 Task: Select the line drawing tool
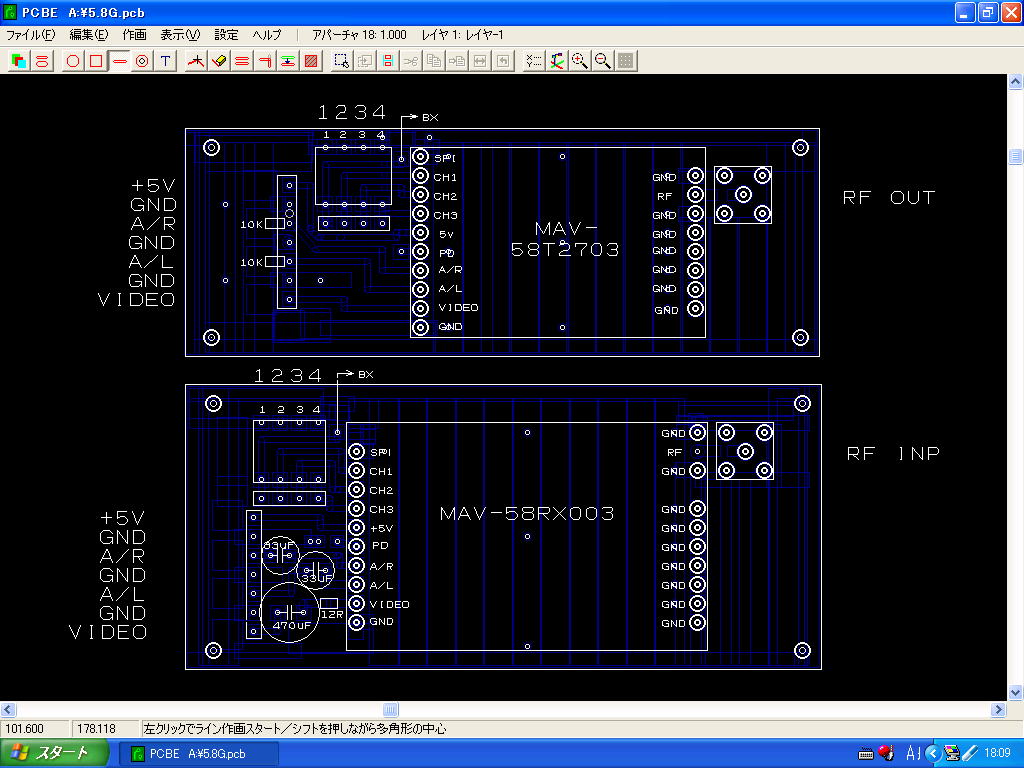coord(120,61)
